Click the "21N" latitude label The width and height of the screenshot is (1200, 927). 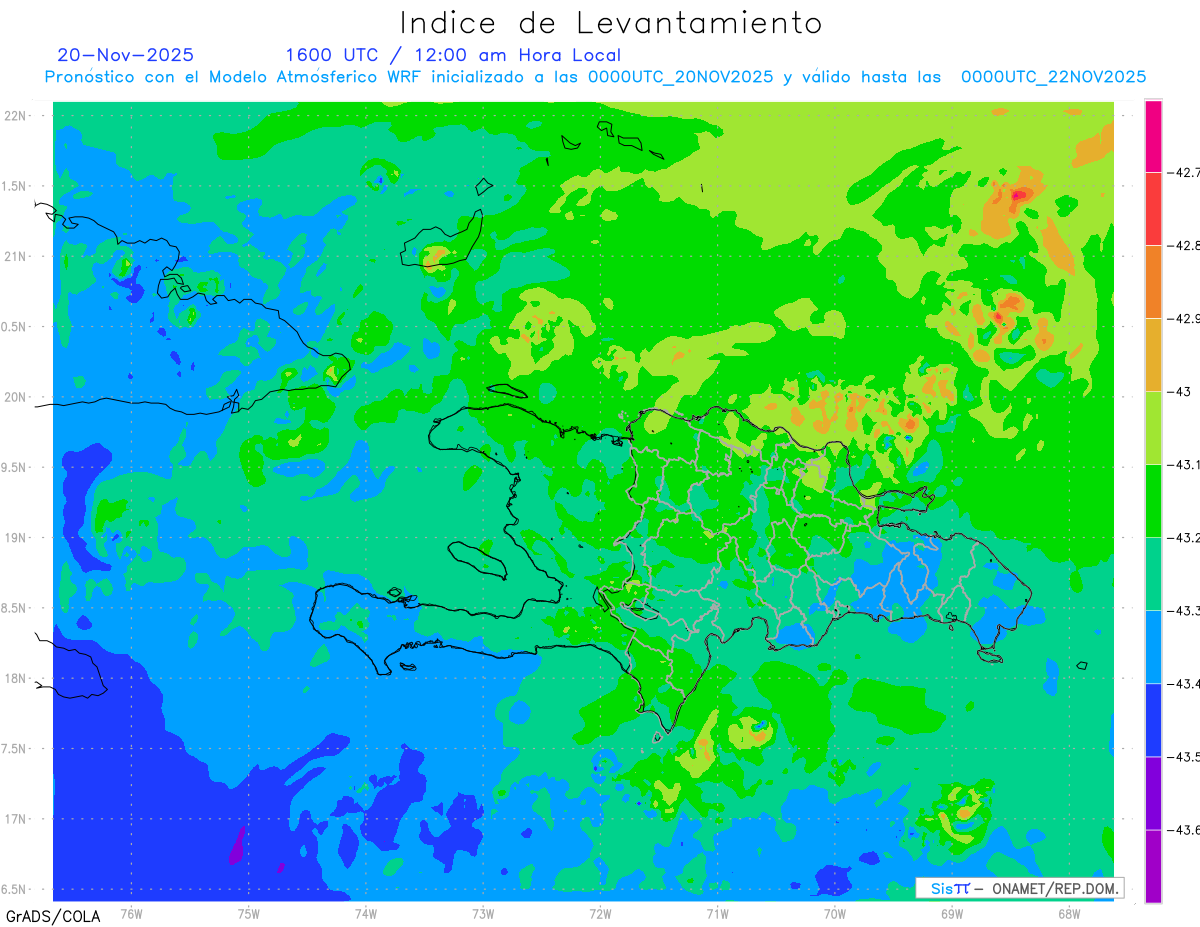[x=16, y=256]
